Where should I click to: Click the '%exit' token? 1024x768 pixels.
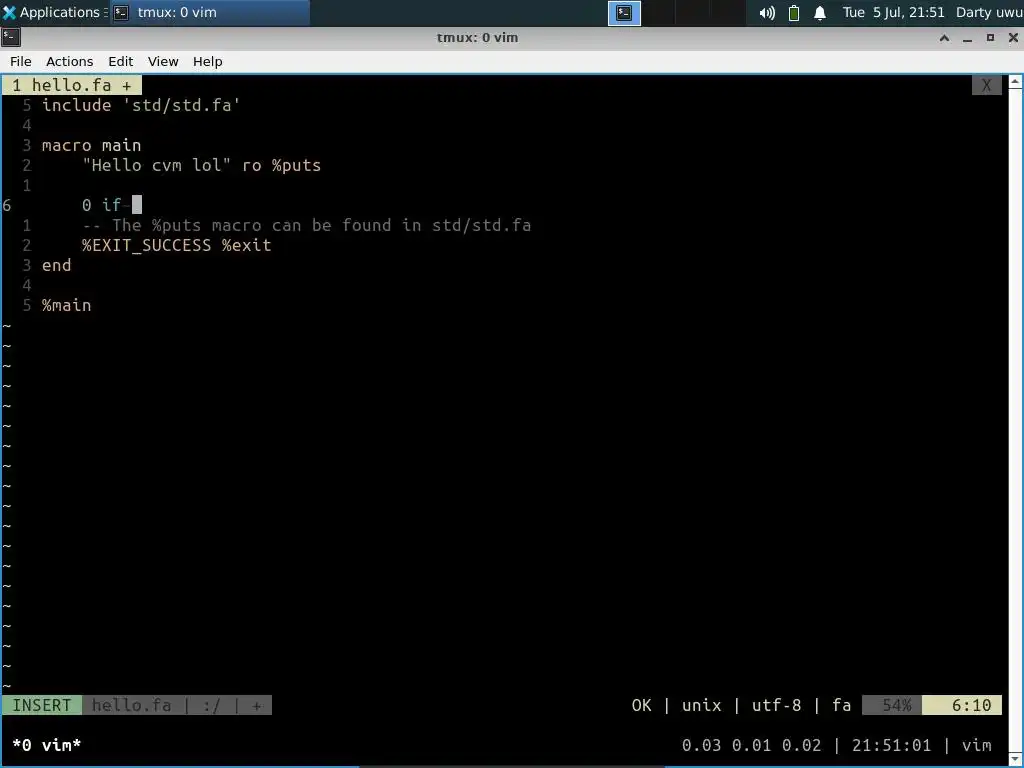pos(246,246)
